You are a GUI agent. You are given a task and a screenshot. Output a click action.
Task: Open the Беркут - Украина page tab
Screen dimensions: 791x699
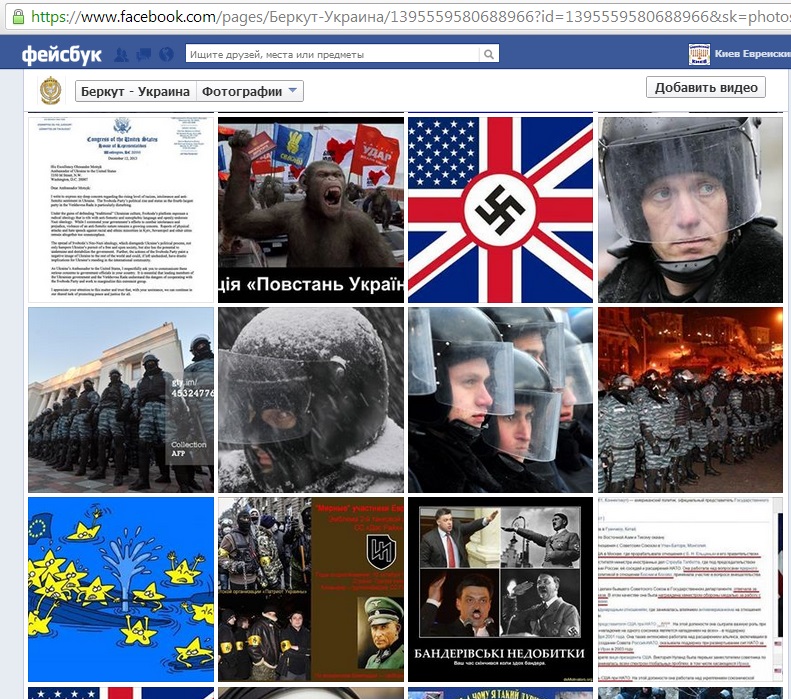click(x=136, y=92)
